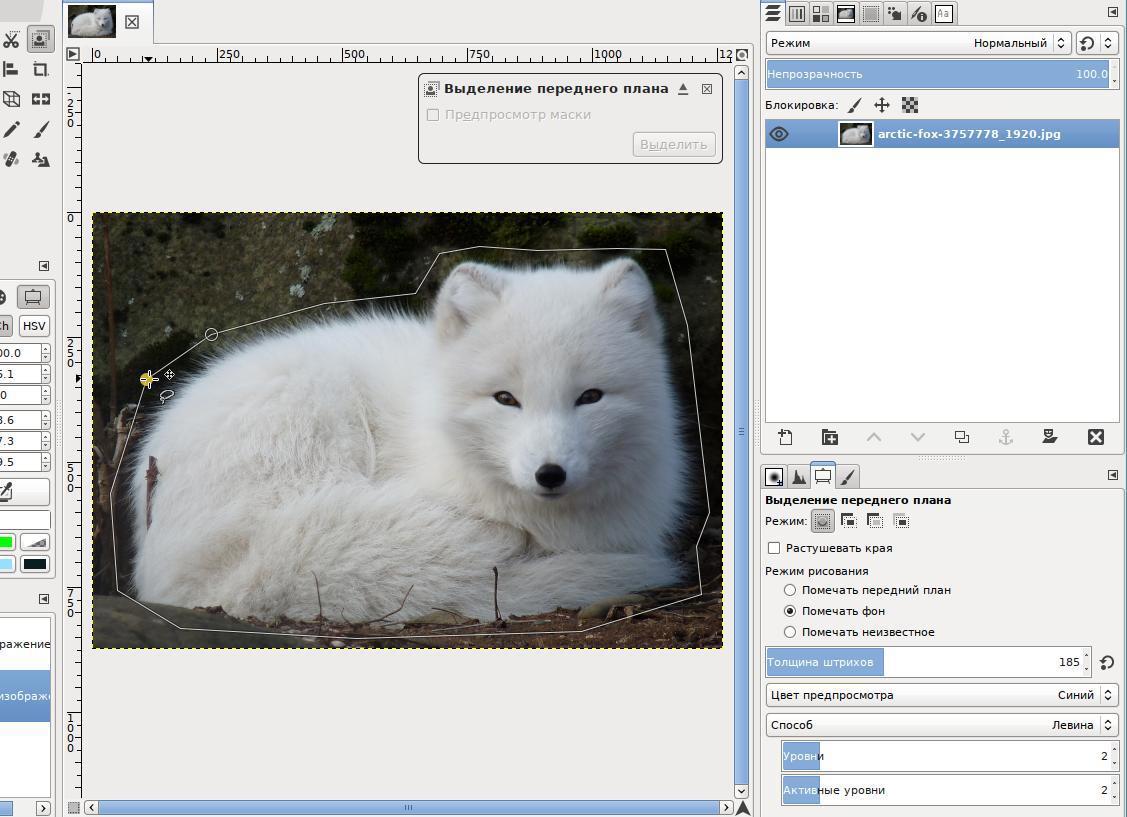The height and width of the screenshot is (817, 1127).
Task: Delete the selected layer
Action: click(x=1096, y=437)
